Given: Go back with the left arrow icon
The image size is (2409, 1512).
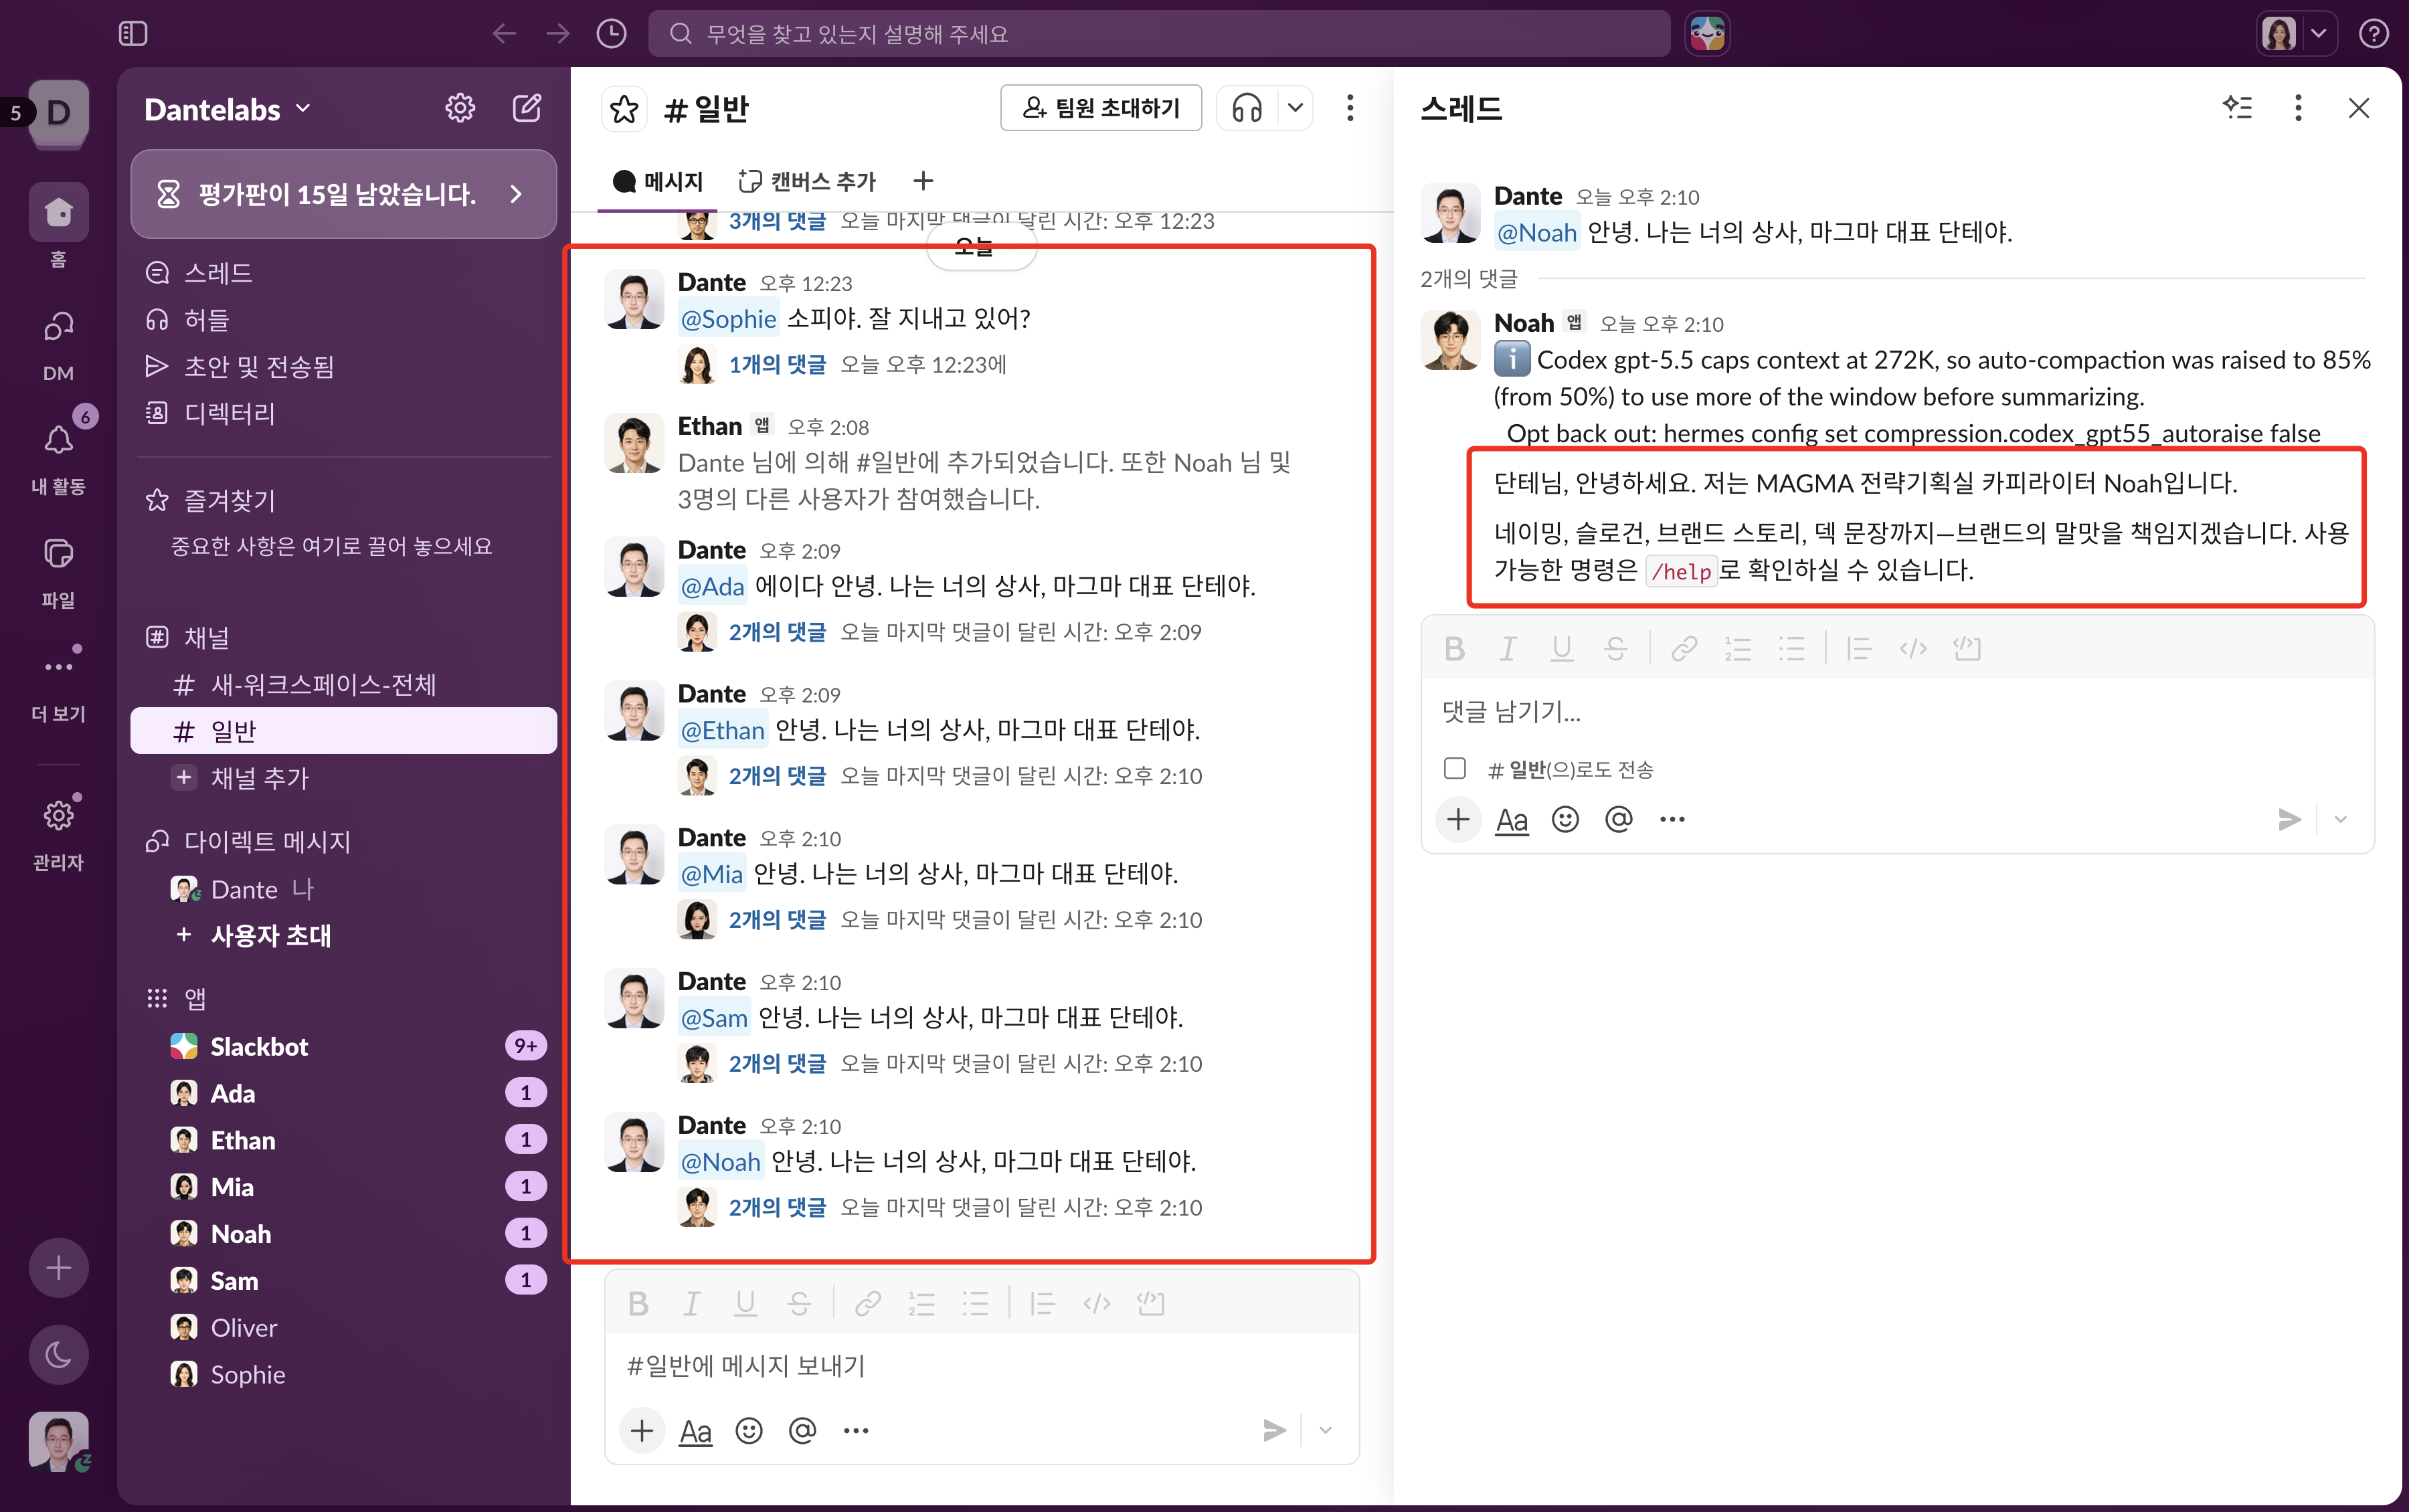Looking at the screenshot, I should pyautogui.click(x=504, y=34).
